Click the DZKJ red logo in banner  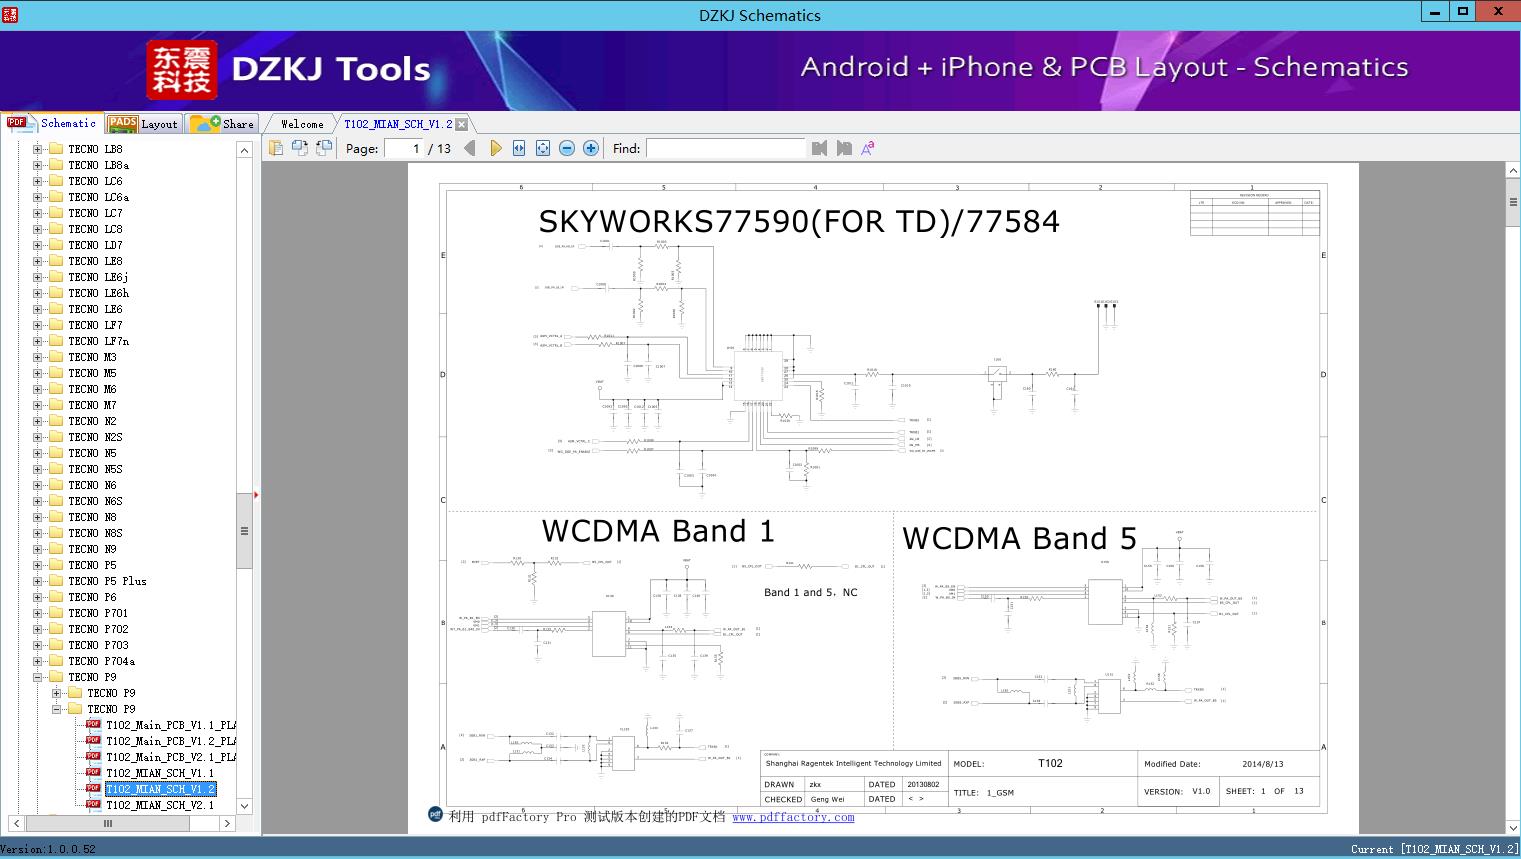coord(182,70)
